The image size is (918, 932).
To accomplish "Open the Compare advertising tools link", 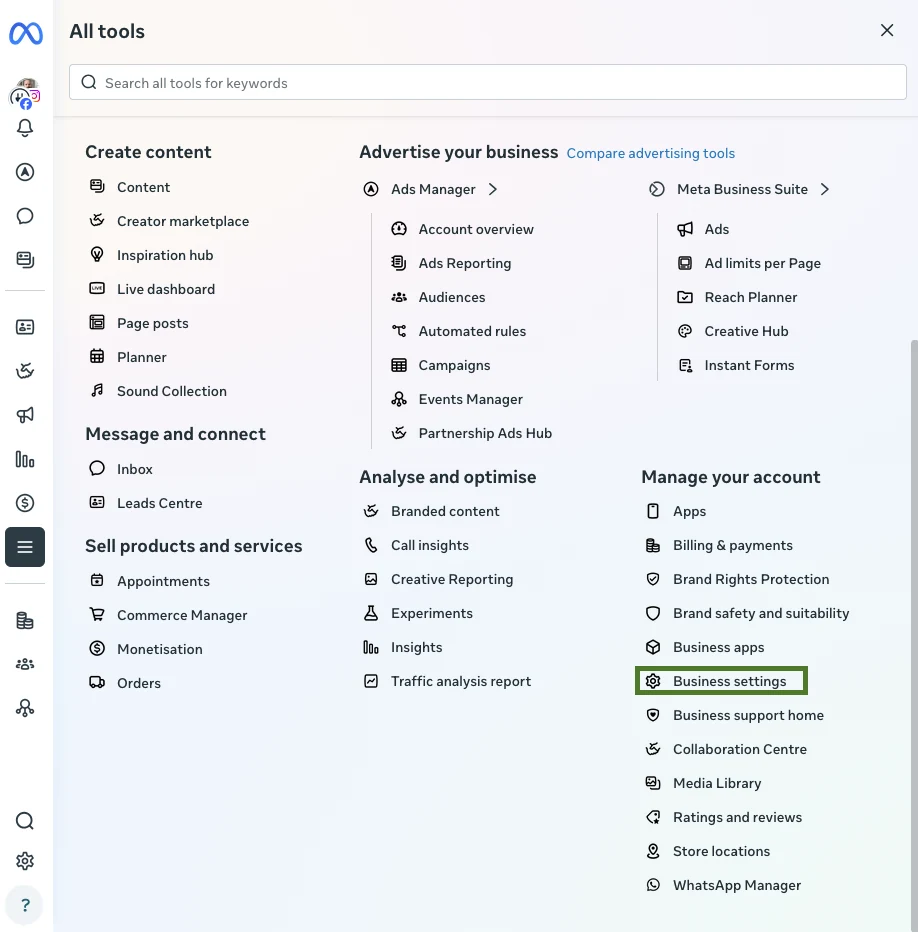I will pyautogui.click(x=650, y=153).
